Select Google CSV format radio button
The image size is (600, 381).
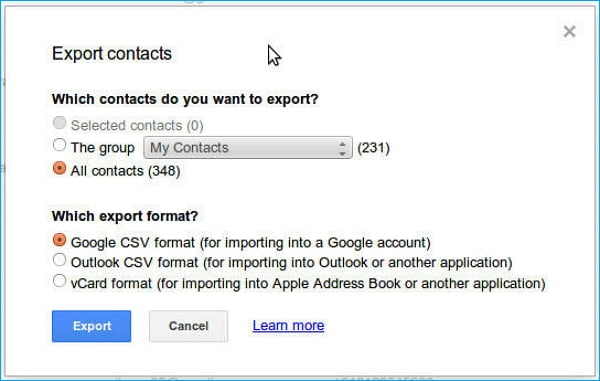pyautogui.click(x=59, y=239)
